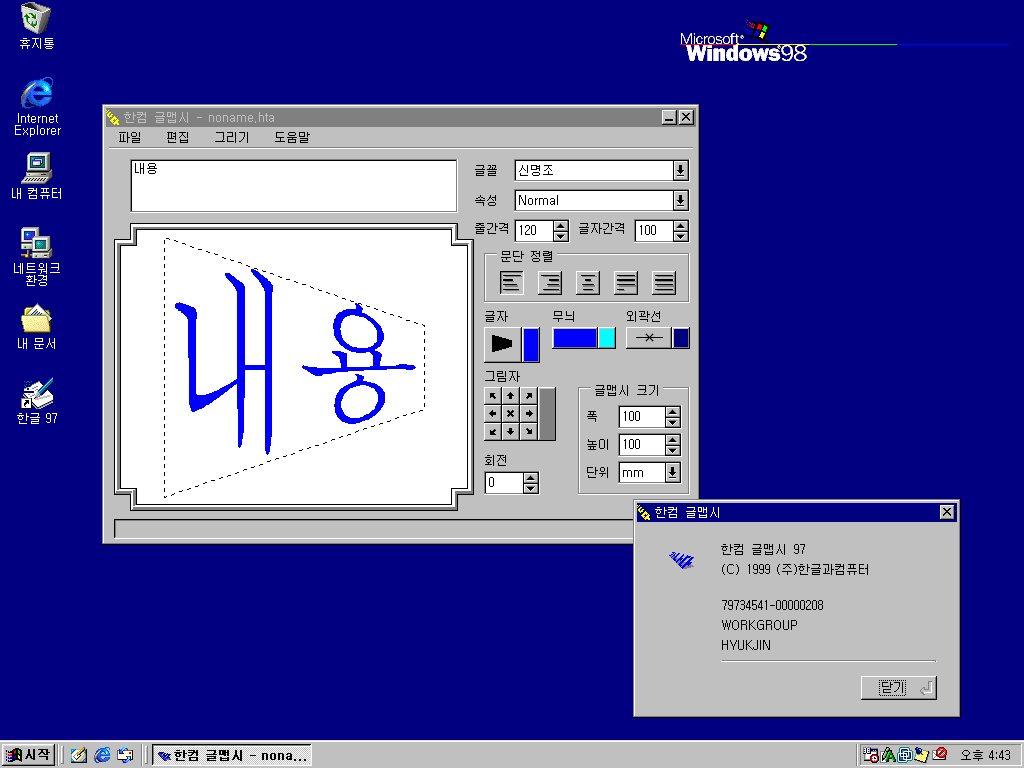Click the blocked mail tray icon
The width and height of the screenshot is (1024, 768).
click(940, 754)
